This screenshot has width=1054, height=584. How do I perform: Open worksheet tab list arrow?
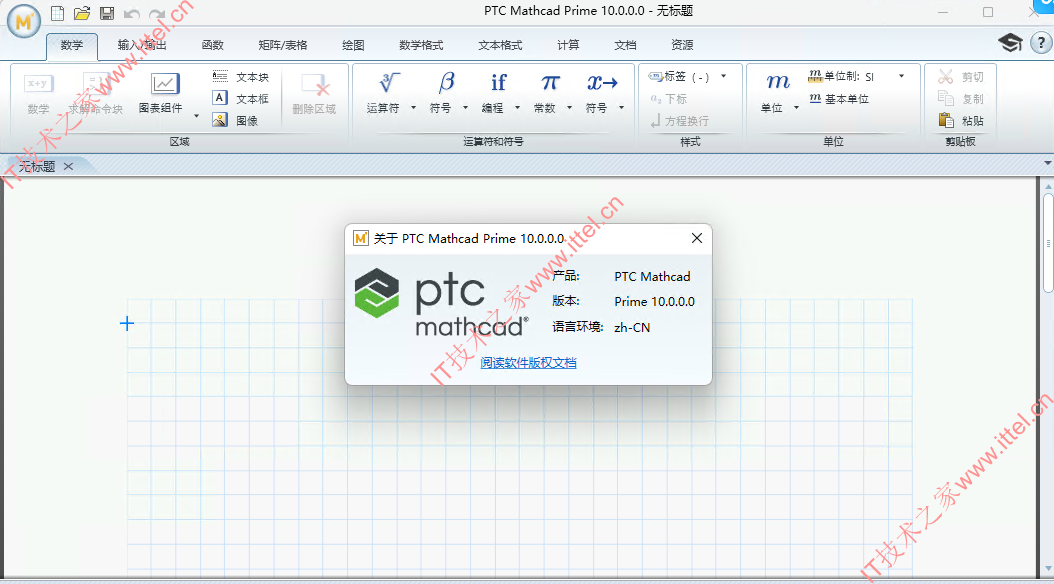click(x=1047, y=163)
